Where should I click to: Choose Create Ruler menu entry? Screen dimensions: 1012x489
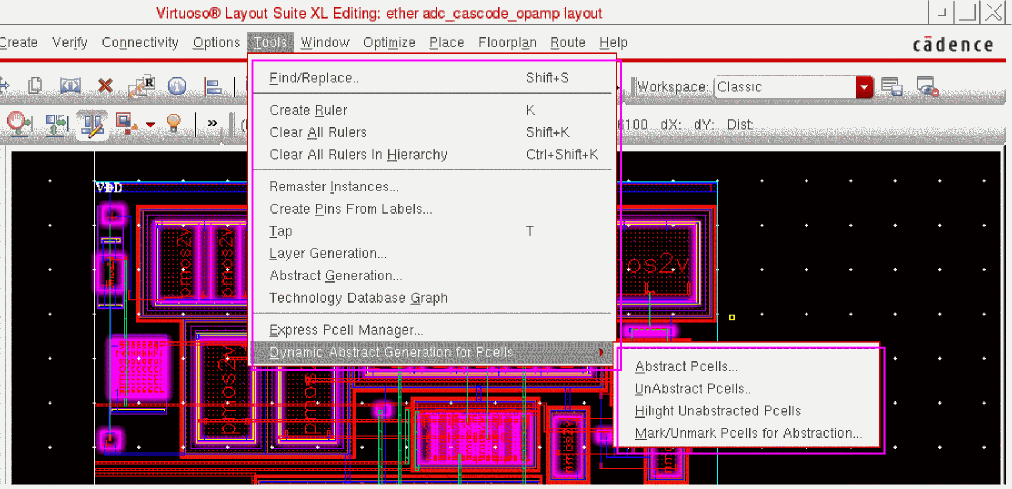coord(432,110)
